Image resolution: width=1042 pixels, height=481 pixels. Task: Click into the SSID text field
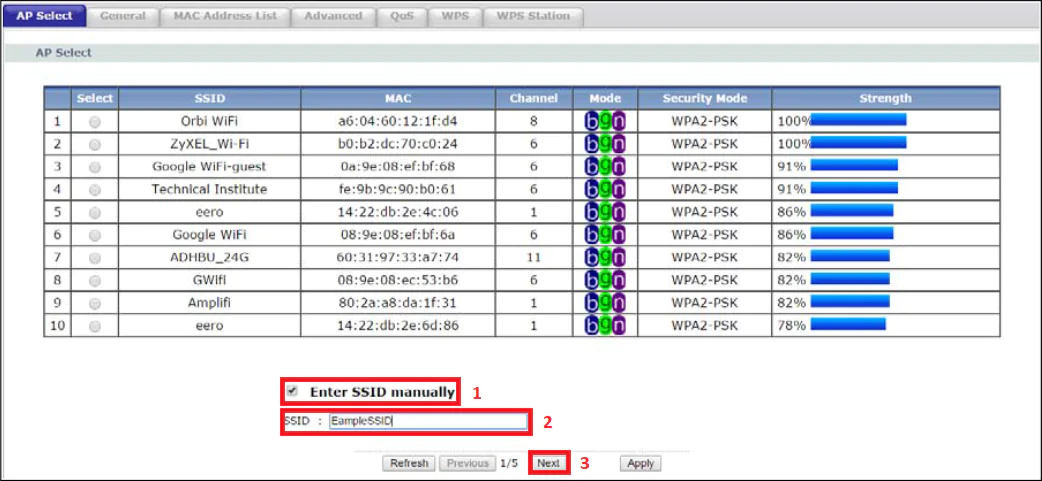(428, 421)
